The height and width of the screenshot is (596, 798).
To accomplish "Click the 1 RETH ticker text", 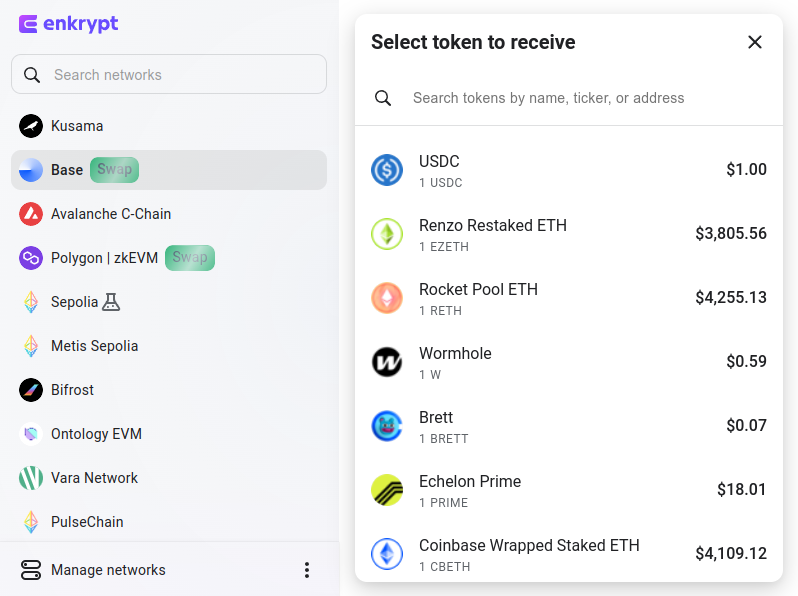I will (440, 311).
